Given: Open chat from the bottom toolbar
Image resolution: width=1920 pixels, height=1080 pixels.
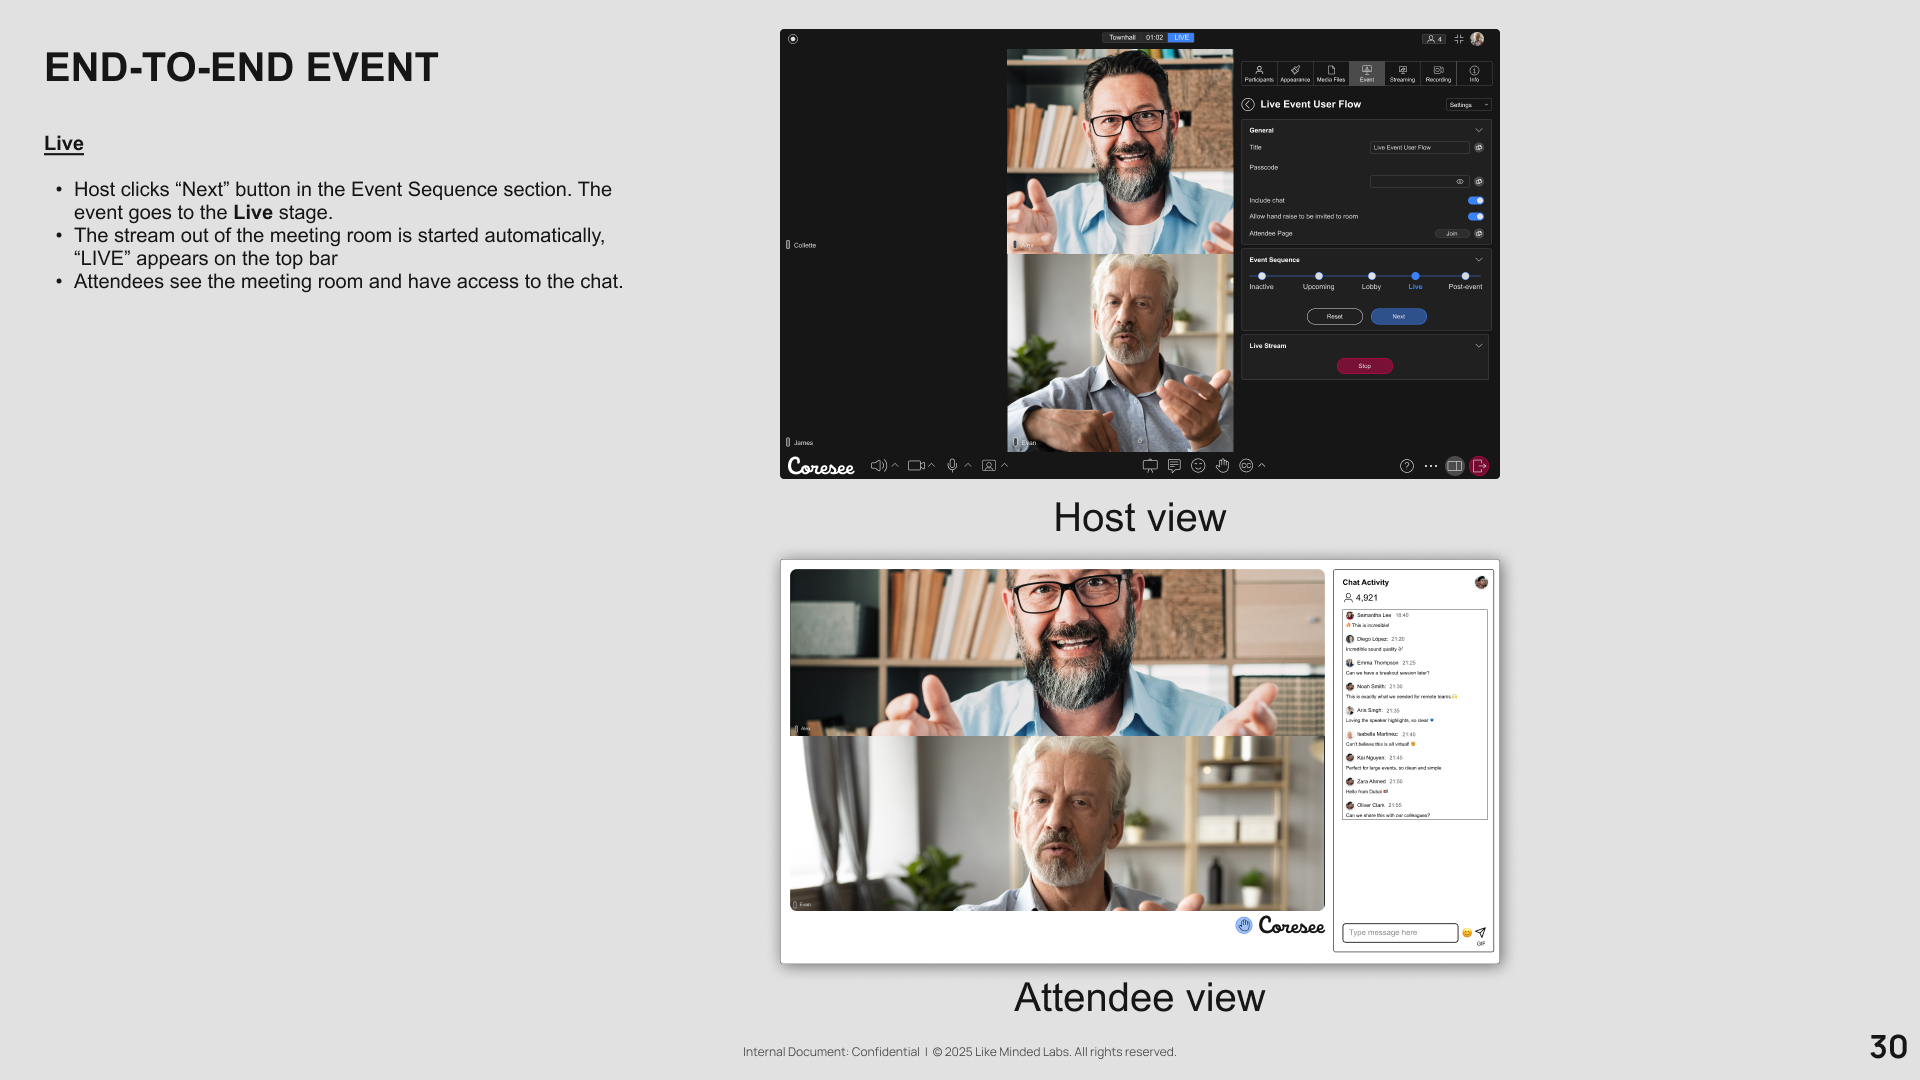Looking at the screenshot, I should point(1174,466).
